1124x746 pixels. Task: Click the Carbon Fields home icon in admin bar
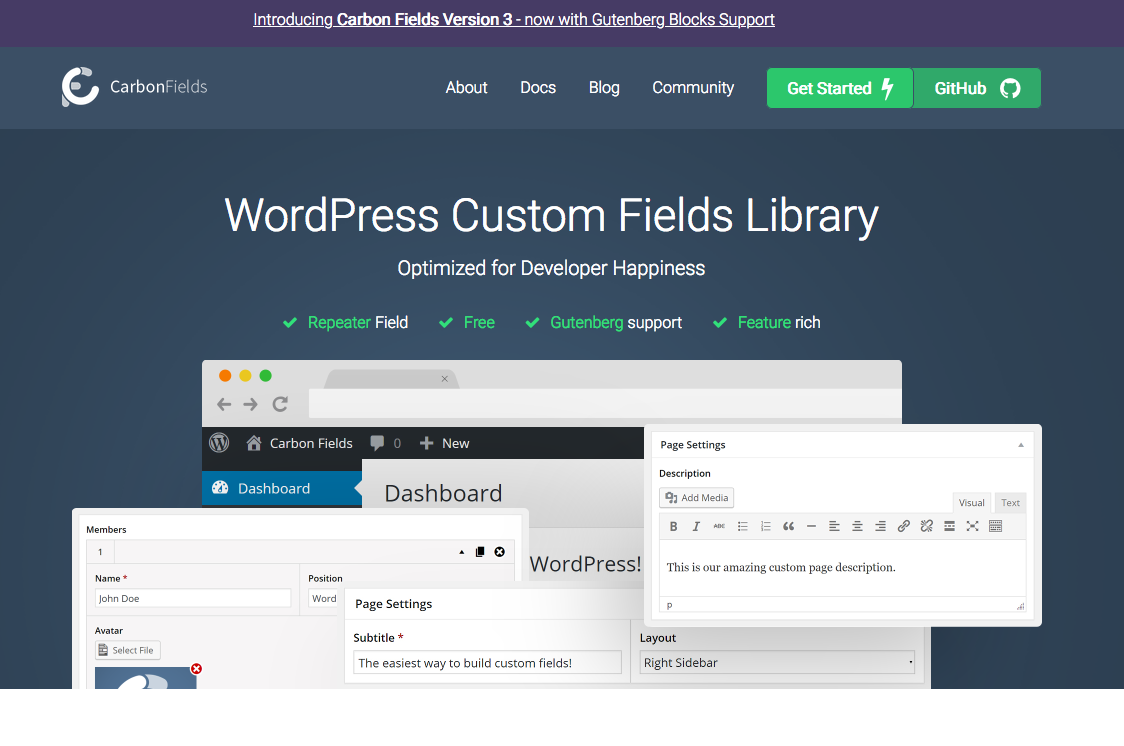(x=254, y=443)
